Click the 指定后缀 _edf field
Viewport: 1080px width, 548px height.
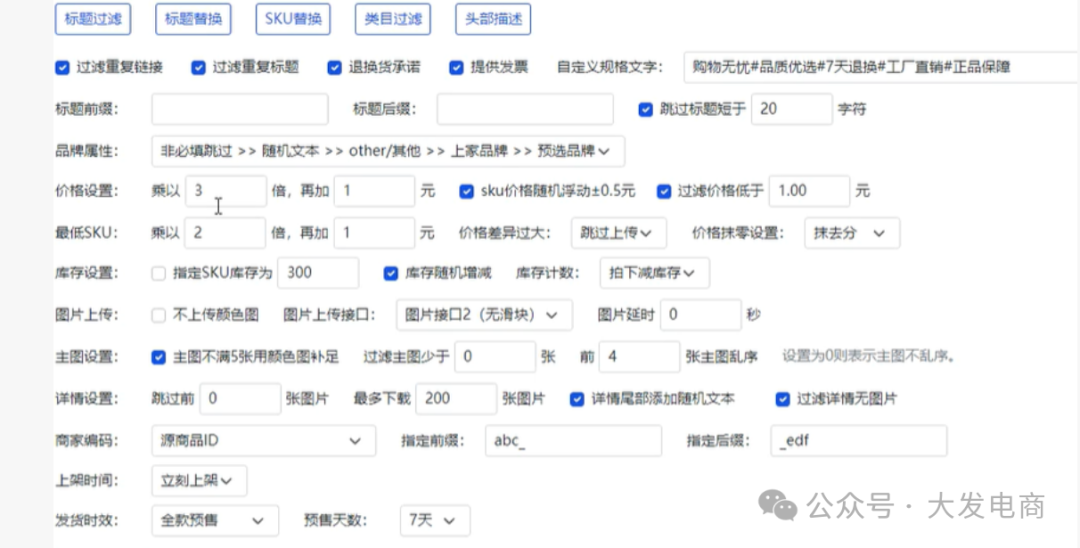click(x=859, y=441)
